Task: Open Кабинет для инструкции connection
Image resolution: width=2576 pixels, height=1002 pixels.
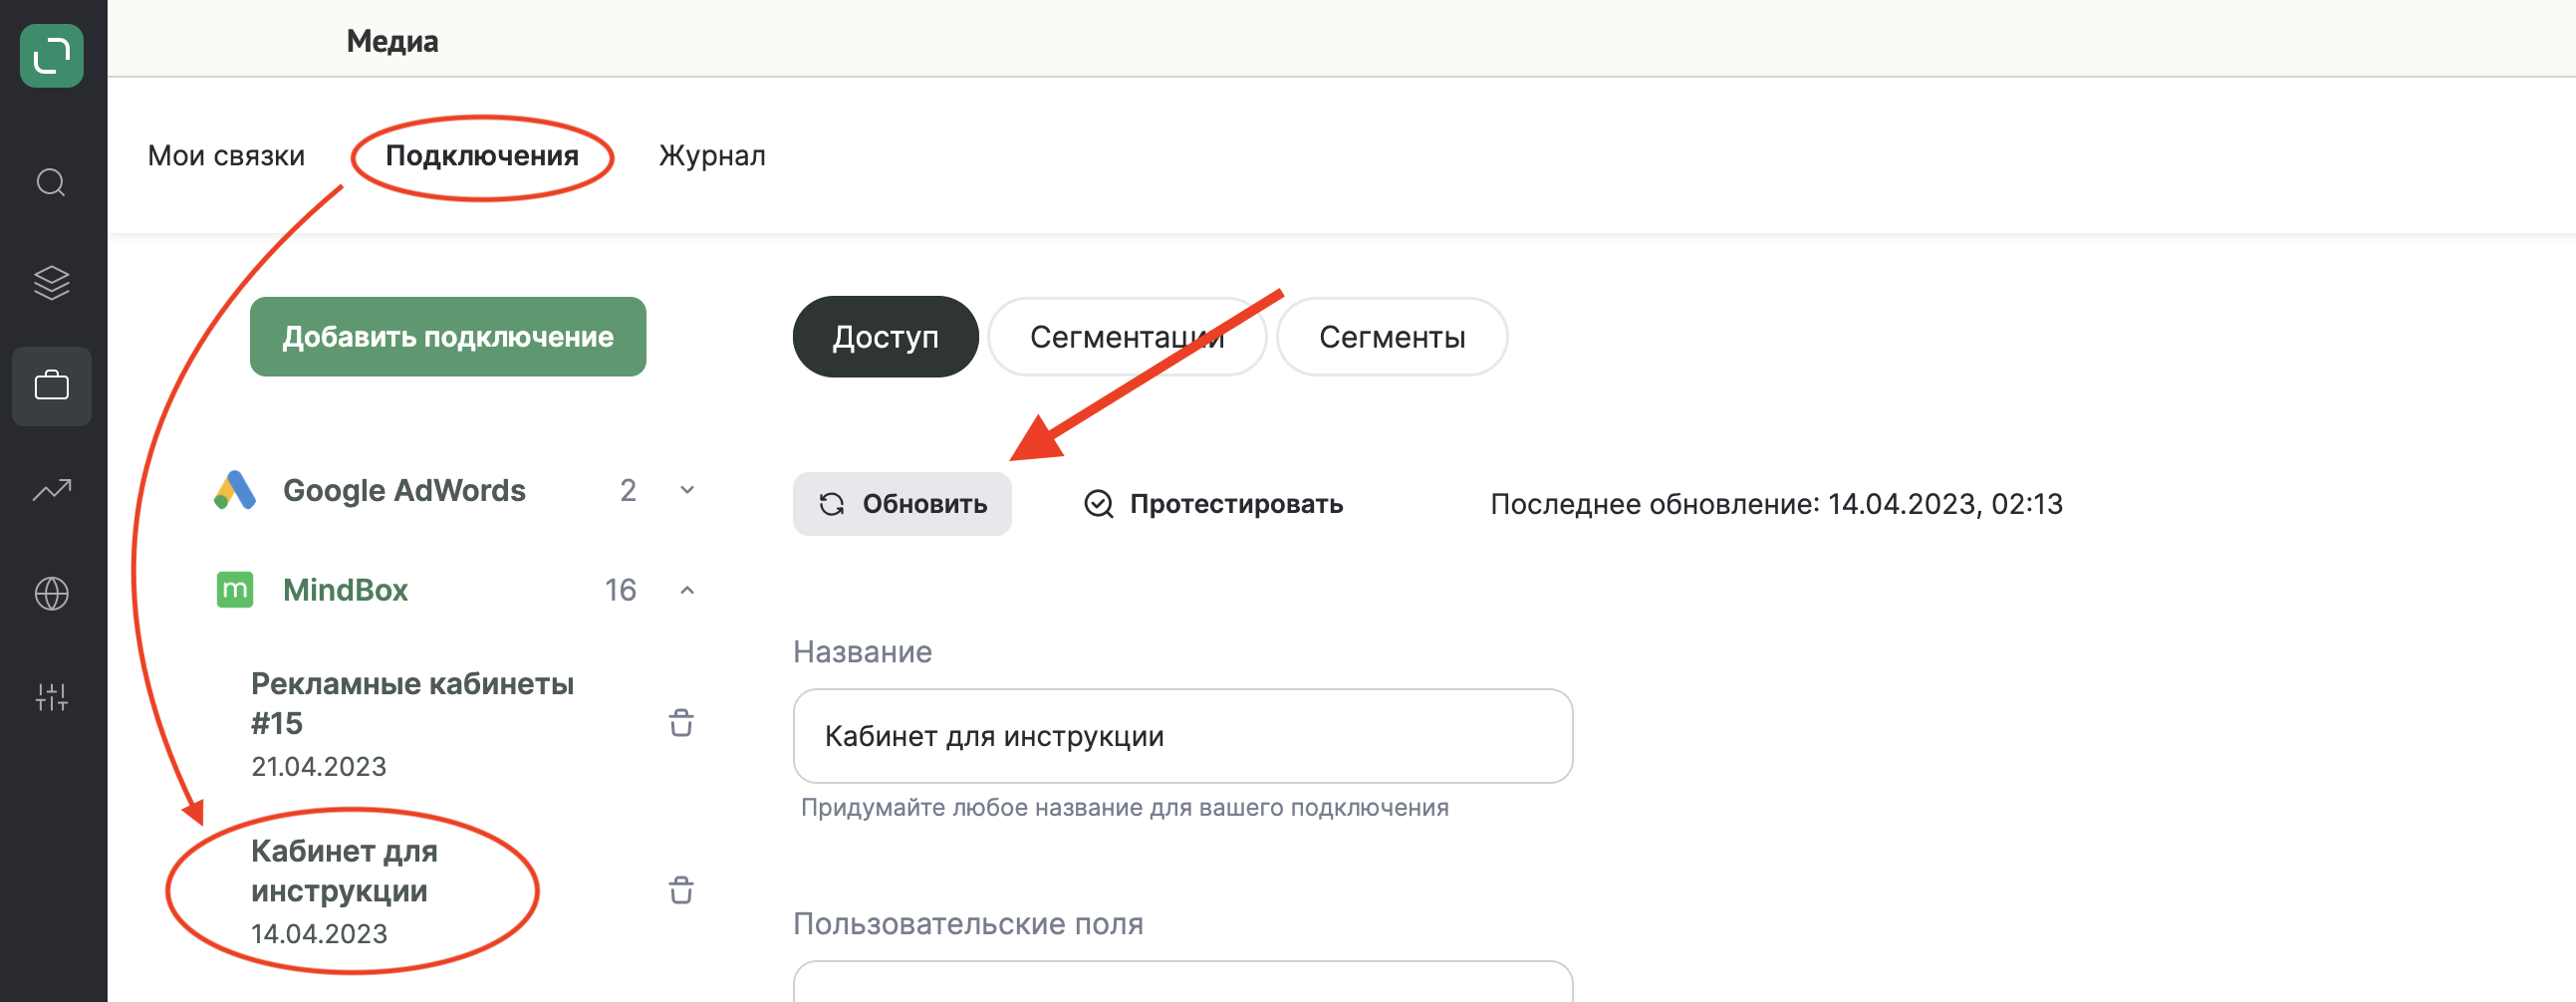Action: [x=345, y=891]
